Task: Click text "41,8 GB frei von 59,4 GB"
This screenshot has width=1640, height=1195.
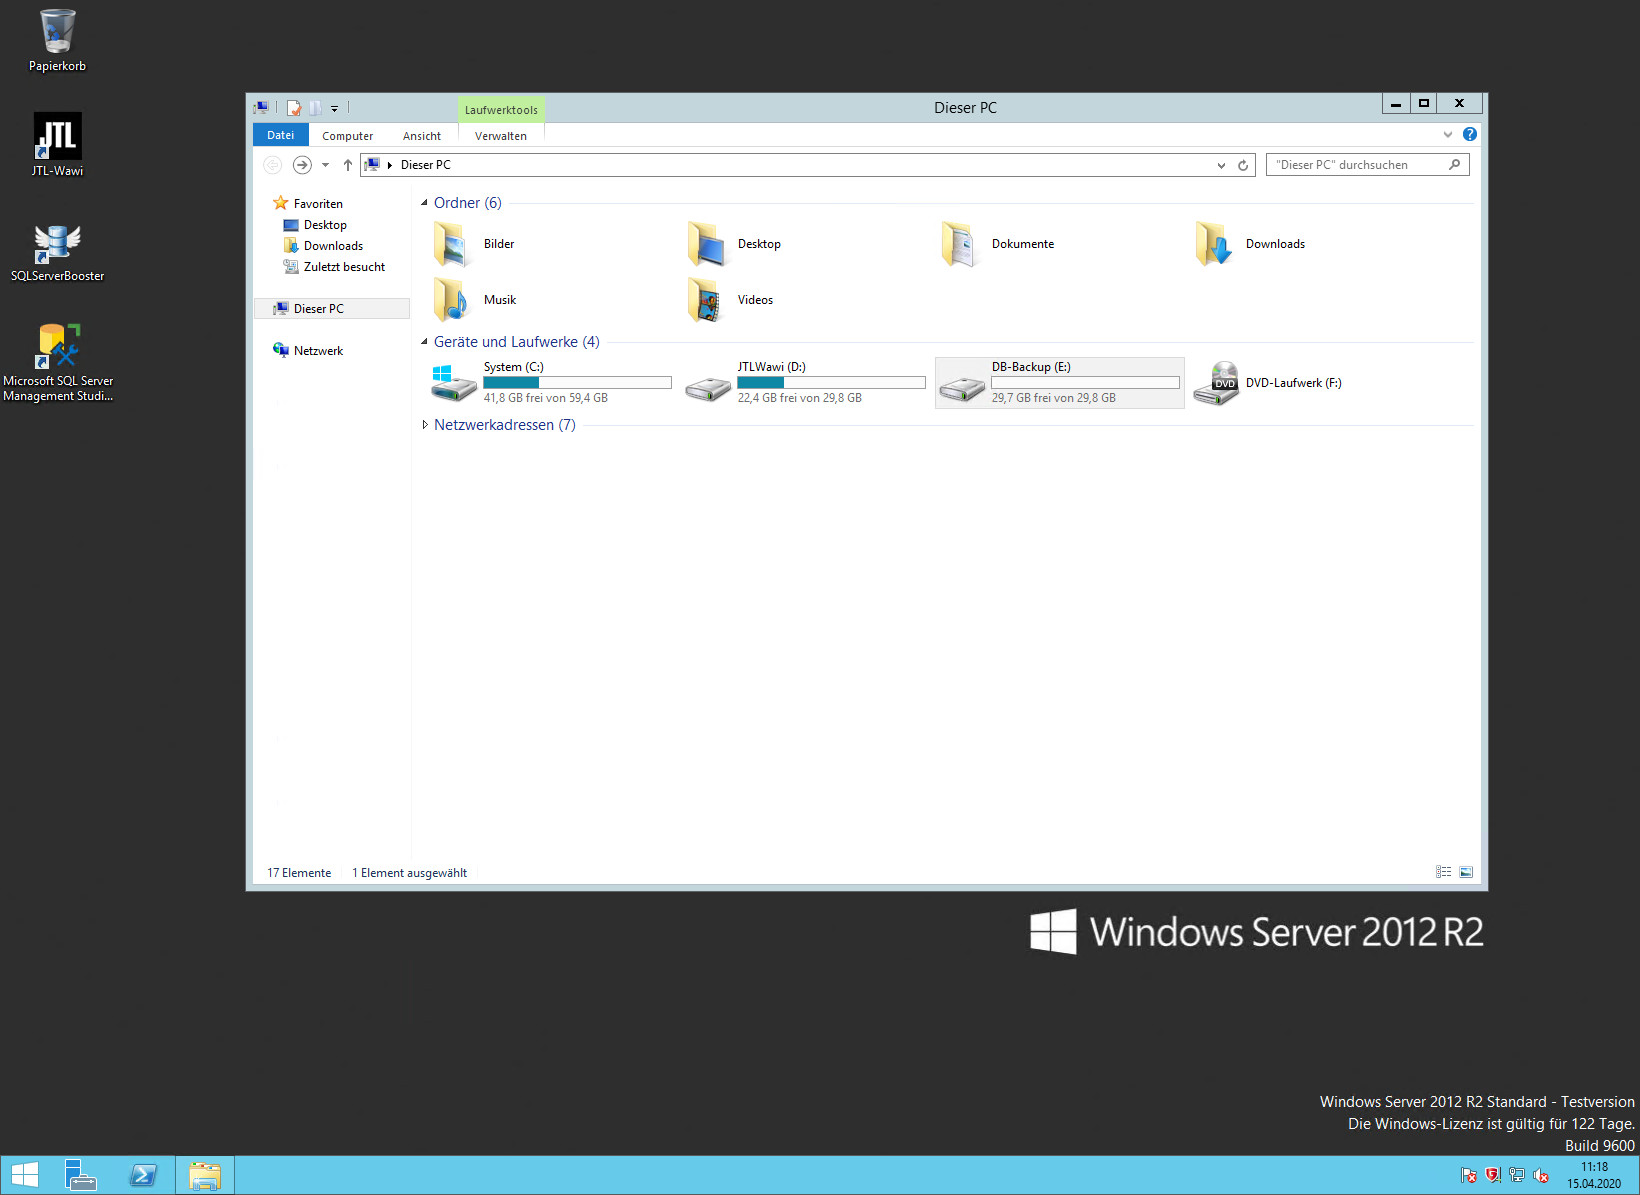Action: [x=546, y=398]
